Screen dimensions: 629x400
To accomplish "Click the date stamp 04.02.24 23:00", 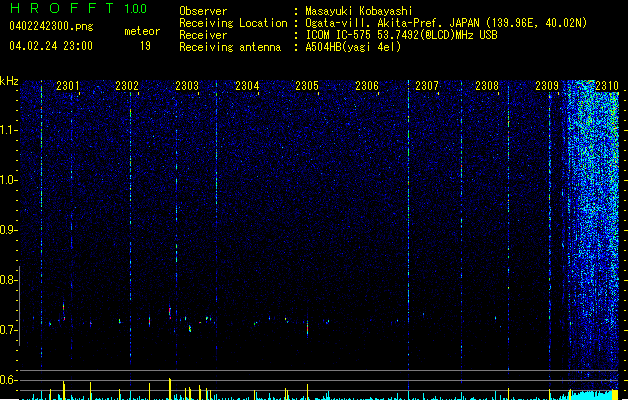I will pos(51,46).
